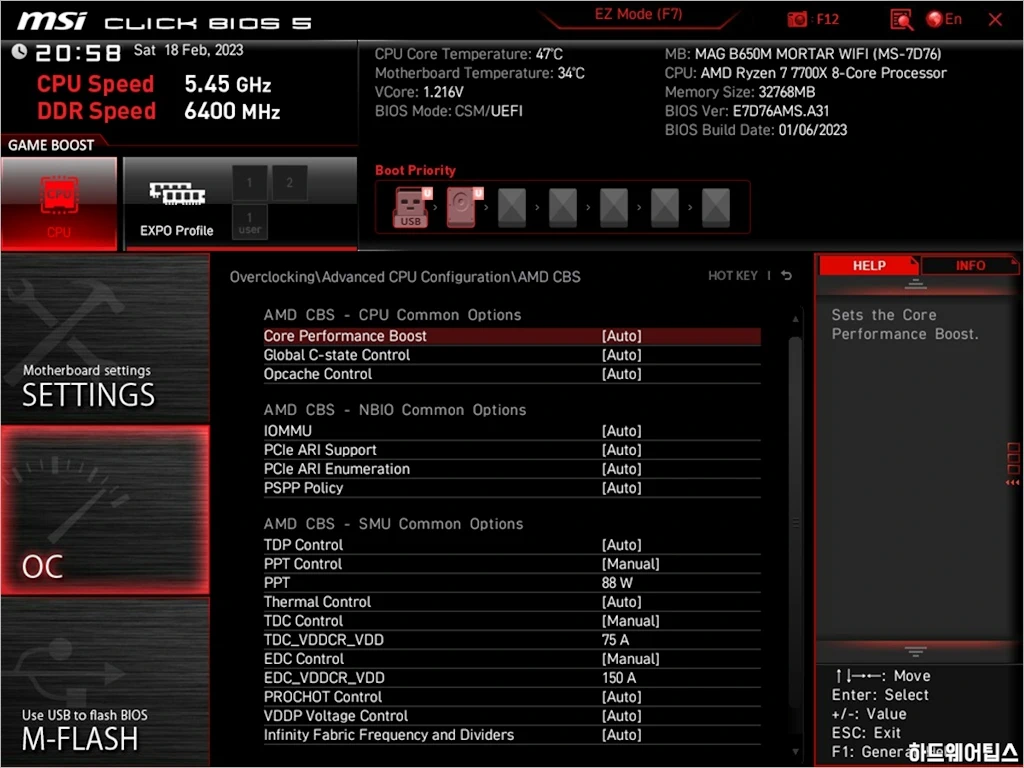Edit the PPT 88 W value
Viewport: 1024px width, 768px height.
pyautogui.click(x=617, y=583)
